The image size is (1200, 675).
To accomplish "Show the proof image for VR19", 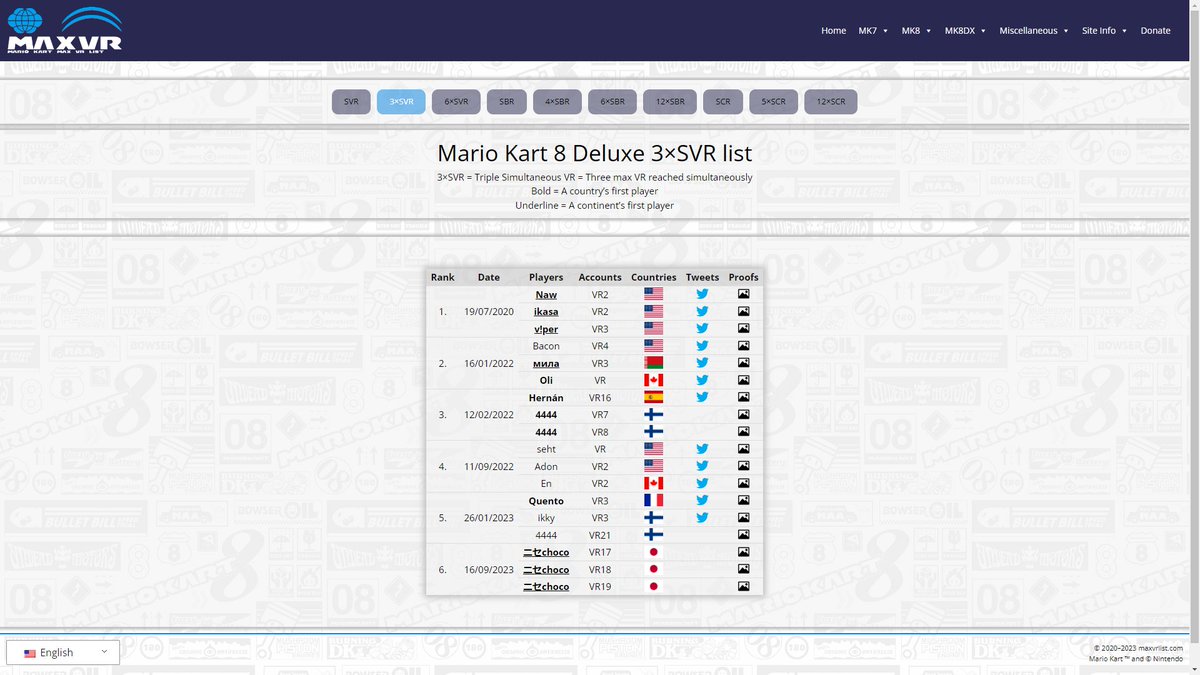I will point(743,586).
